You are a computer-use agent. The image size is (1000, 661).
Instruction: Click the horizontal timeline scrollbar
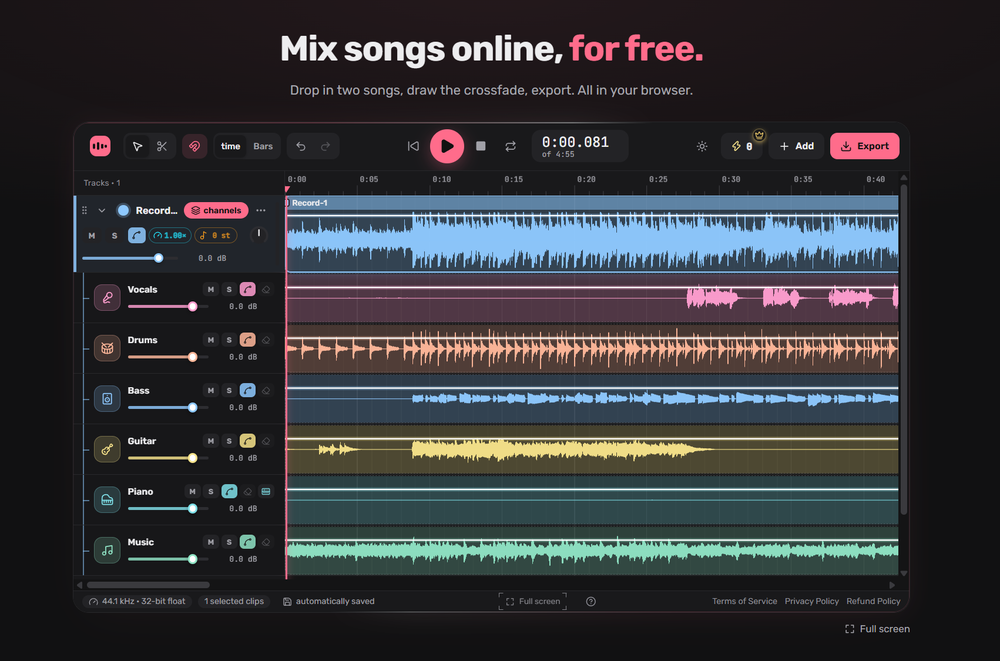coord(148,584)
